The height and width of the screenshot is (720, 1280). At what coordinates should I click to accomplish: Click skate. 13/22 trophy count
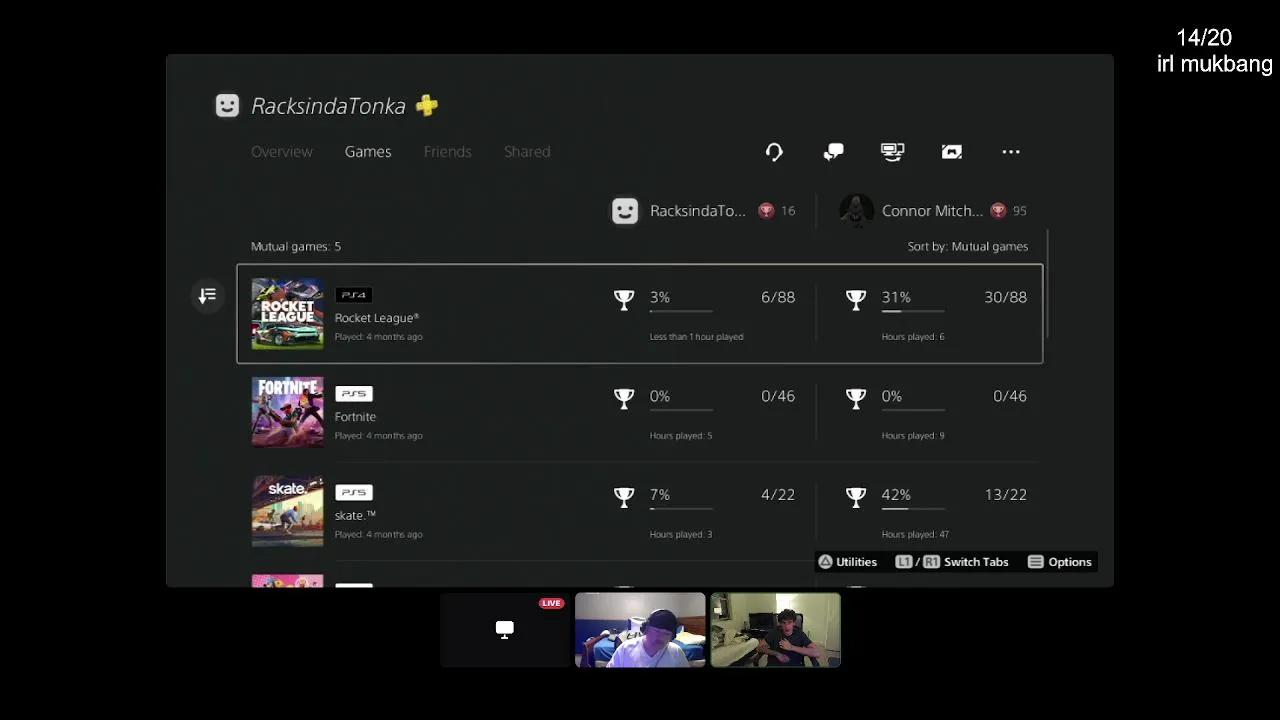pyautogui.click(x=1005, y=495)
